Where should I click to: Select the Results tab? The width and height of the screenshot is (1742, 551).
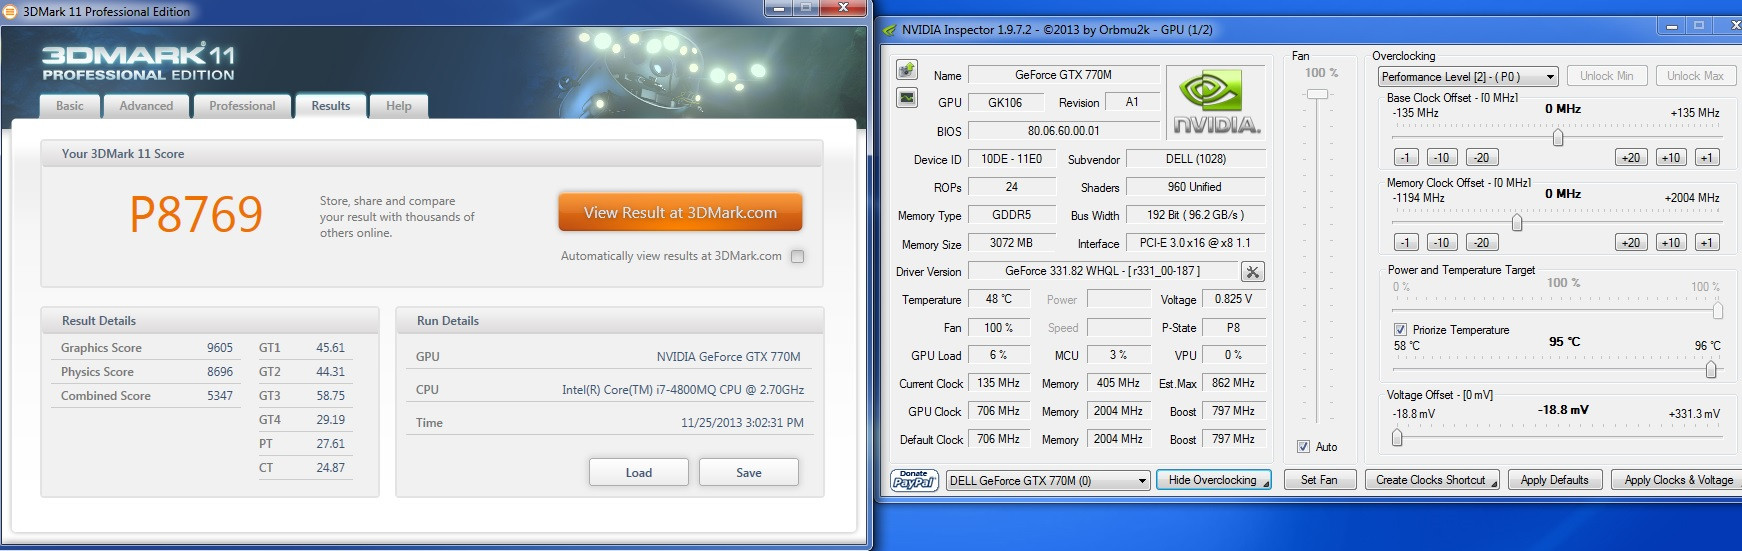(331, 106)
